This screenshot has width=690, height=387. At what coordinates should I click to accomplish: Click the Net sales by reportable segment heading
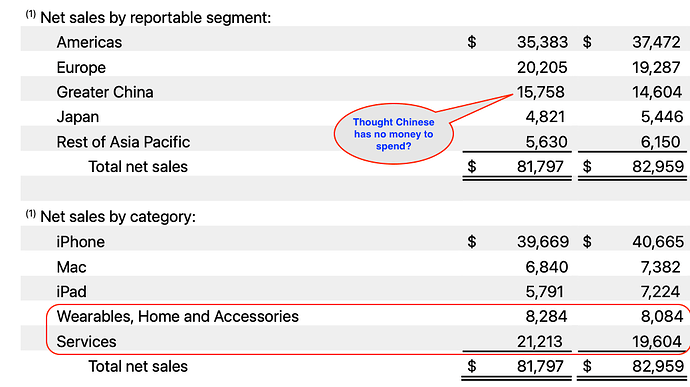pyautogui.click(x=155, y=18)
